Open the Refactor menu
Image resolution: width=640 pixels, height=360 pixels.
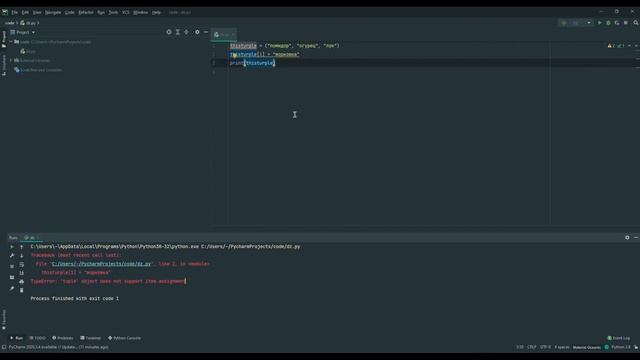click(x=86, y=12)
